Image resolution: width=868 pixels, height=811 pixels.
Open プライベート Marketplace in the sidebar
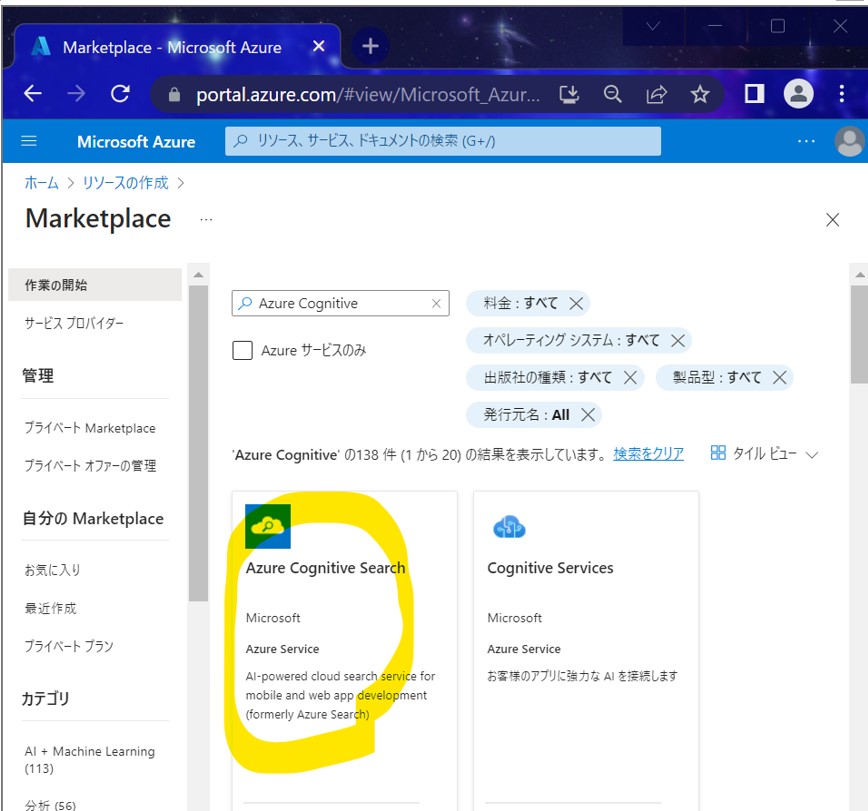pos(90,428)
